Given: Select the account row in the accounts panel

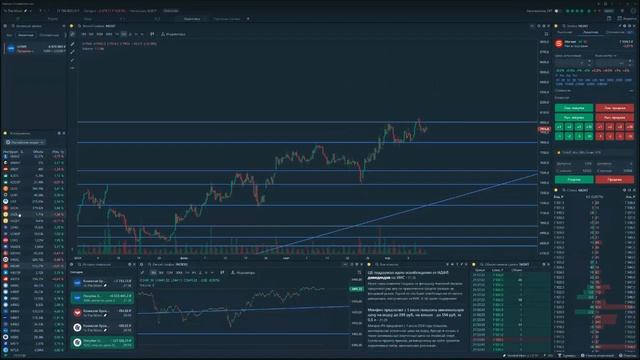Looking at the screenshot, I should coord(34,49).
